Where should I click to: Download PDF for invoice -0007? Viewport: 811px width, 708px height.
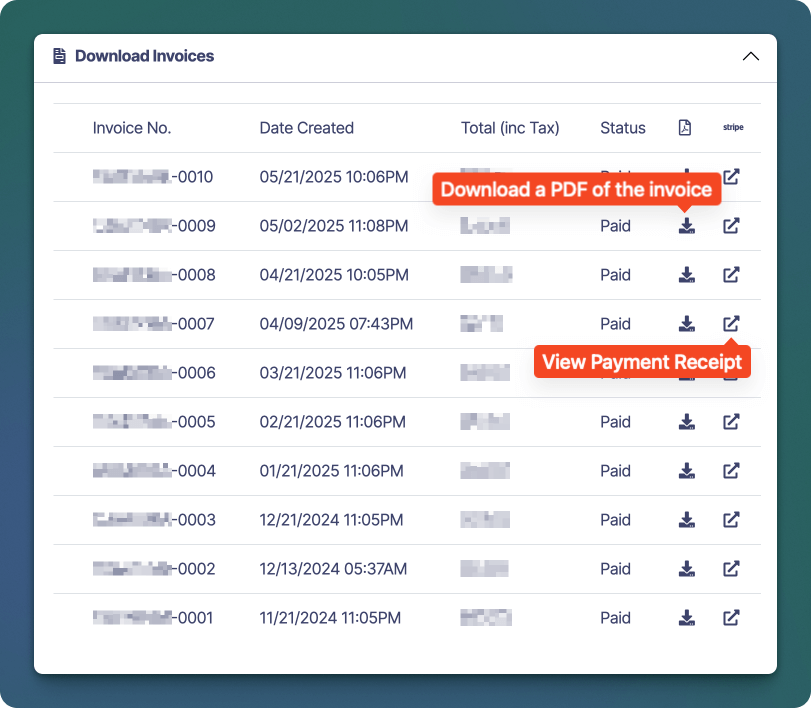tap(686, 324)
